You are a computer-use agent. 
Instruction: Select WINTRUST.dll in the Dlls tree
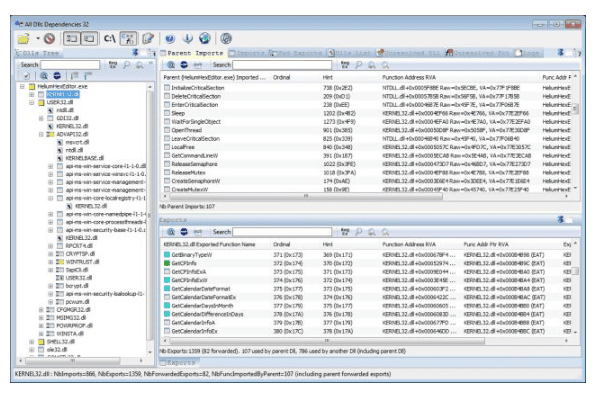pos(82,262)
